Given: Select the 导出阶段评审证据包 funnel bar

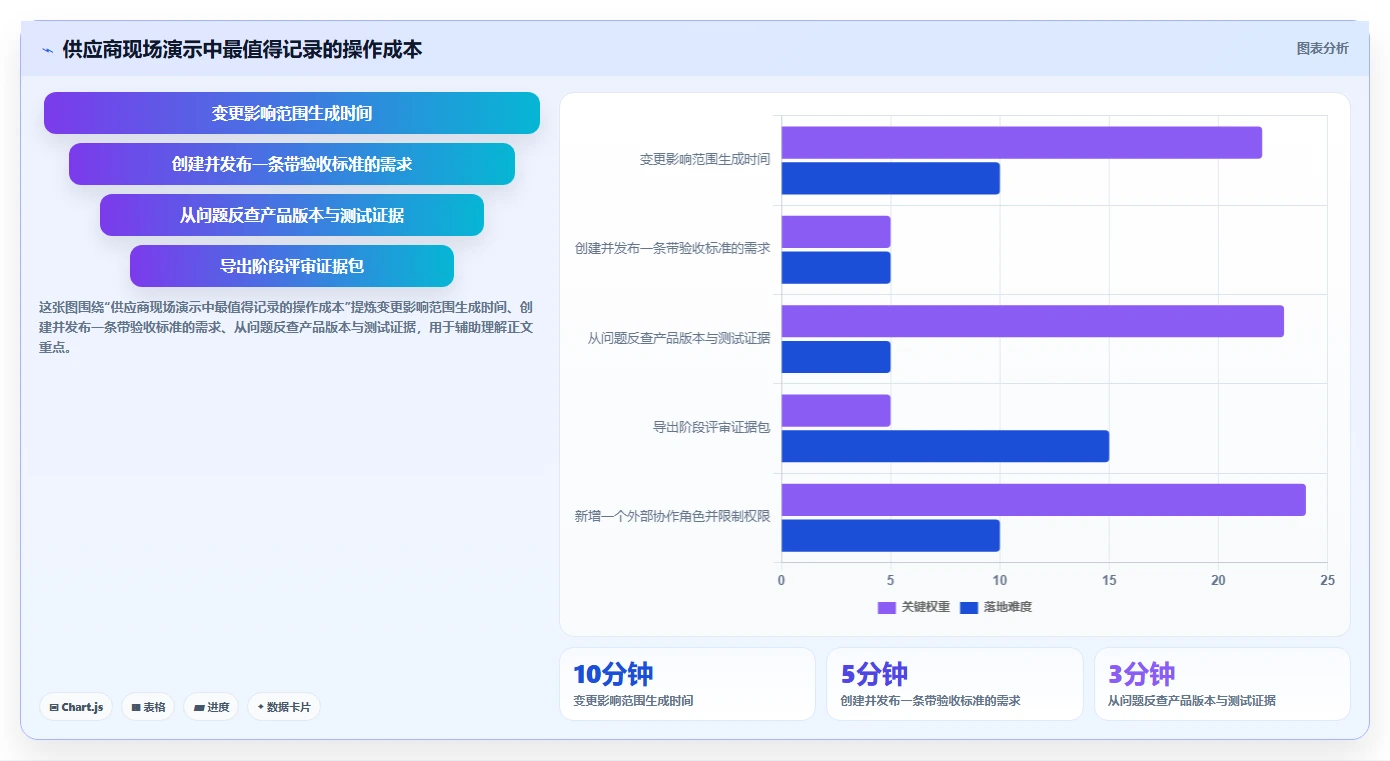Looking at the screenshot, I should click(x=292, y=266).
